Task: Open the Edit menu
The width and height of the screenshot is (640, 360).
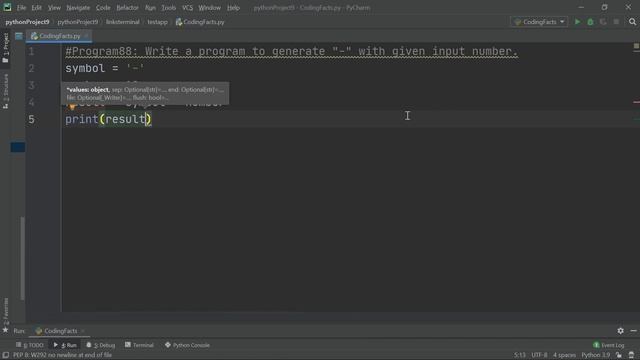Action: pyautogui.click(x=37, y=8)
